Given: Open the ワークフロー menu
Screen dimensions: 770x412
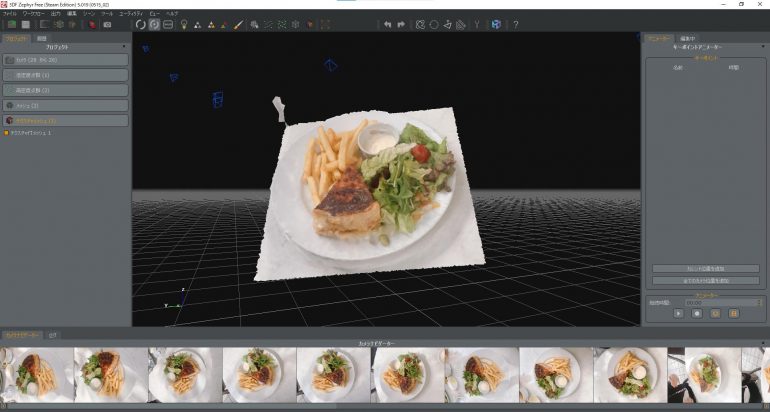Looking at the screenshot, I should coord(34,14).
